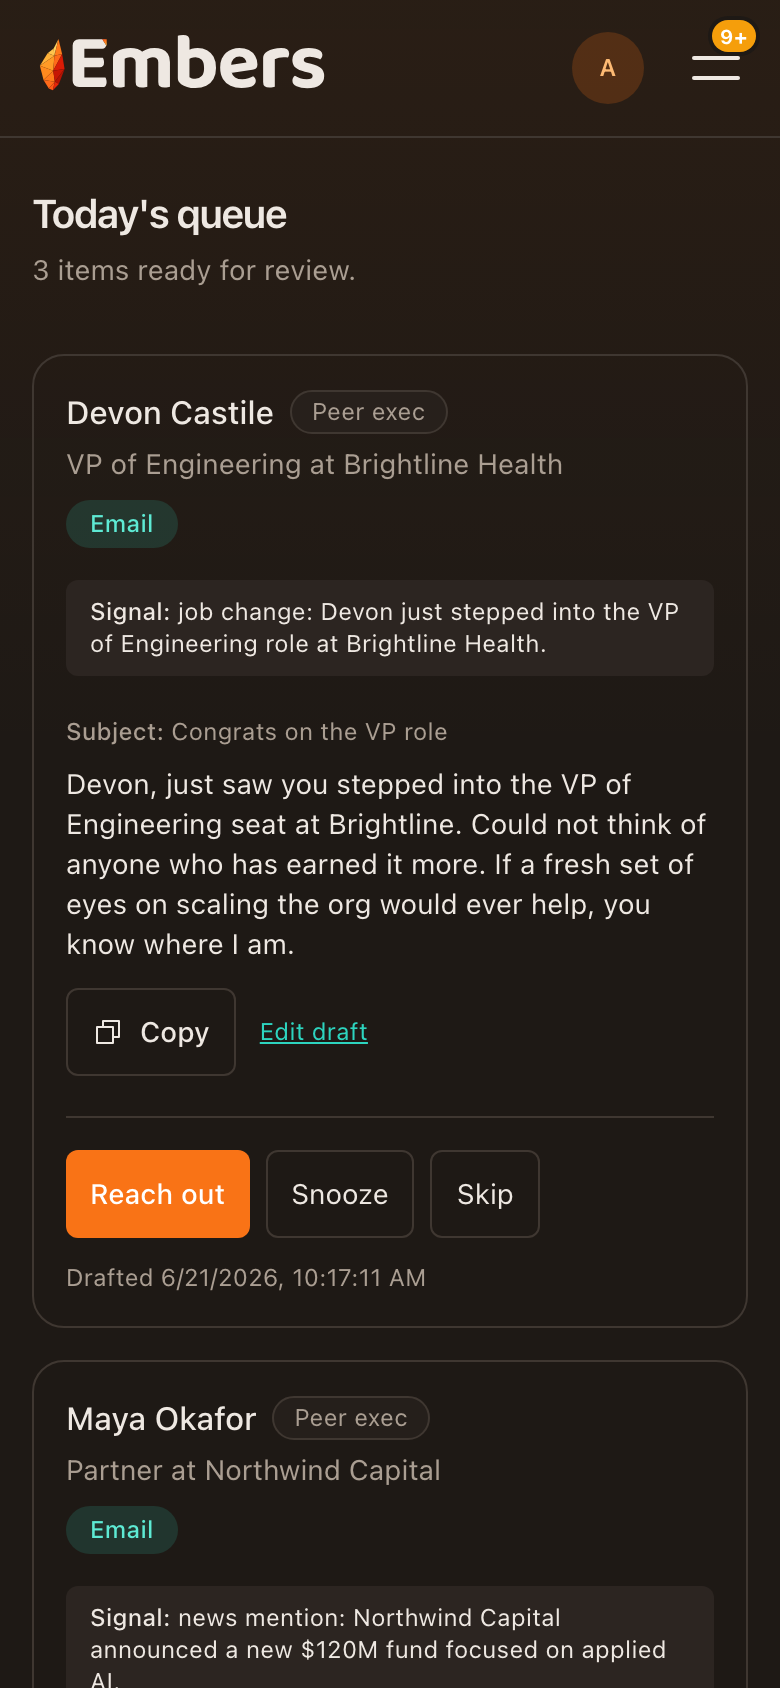Click the copy icon in Devon's draft

coord(108,1032)
